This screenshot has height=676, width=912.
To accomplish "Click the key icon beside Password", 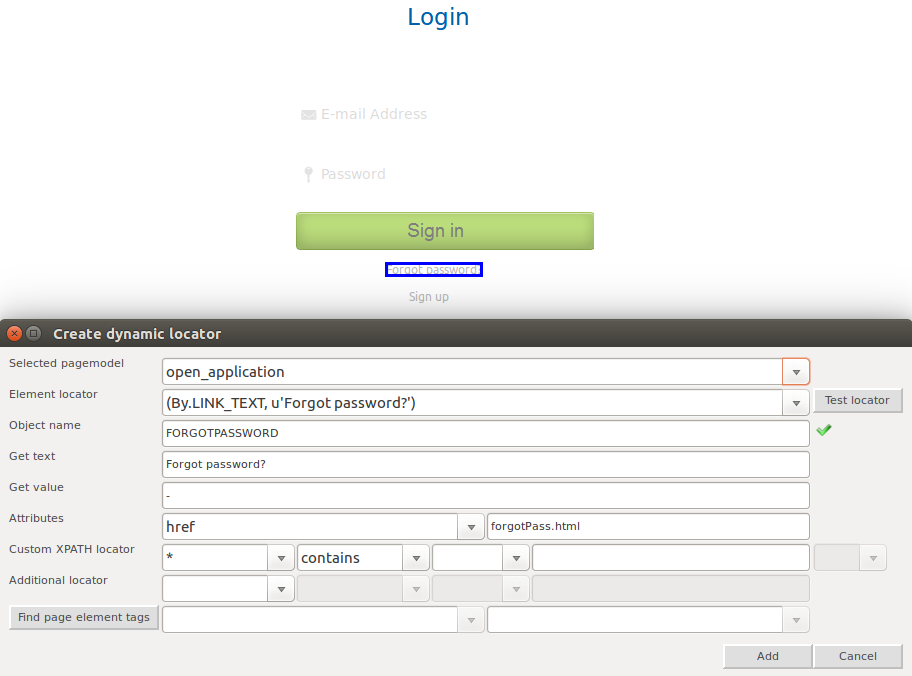I will [308, 174].
